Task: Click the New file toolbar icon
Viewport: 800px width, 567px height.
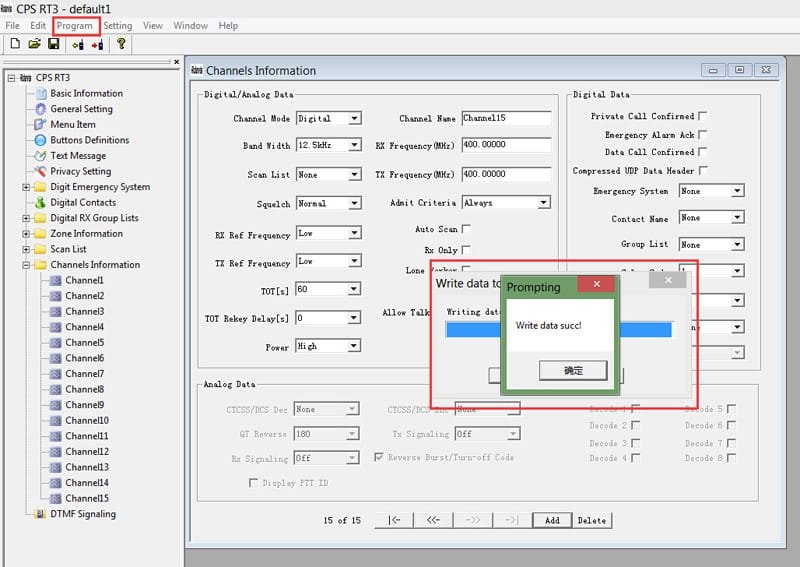Action: (x=15, y=44)
